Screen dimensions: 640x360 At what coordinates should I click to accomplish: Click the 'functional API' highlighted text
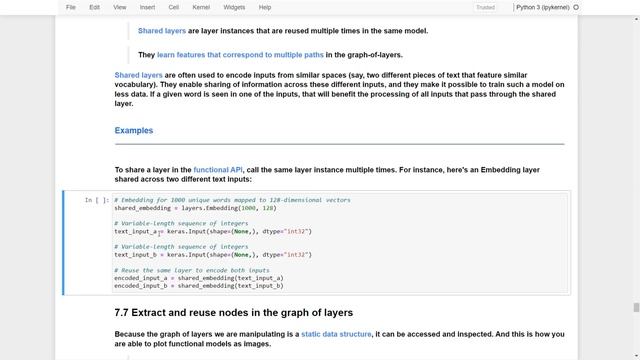click(218, 170)
